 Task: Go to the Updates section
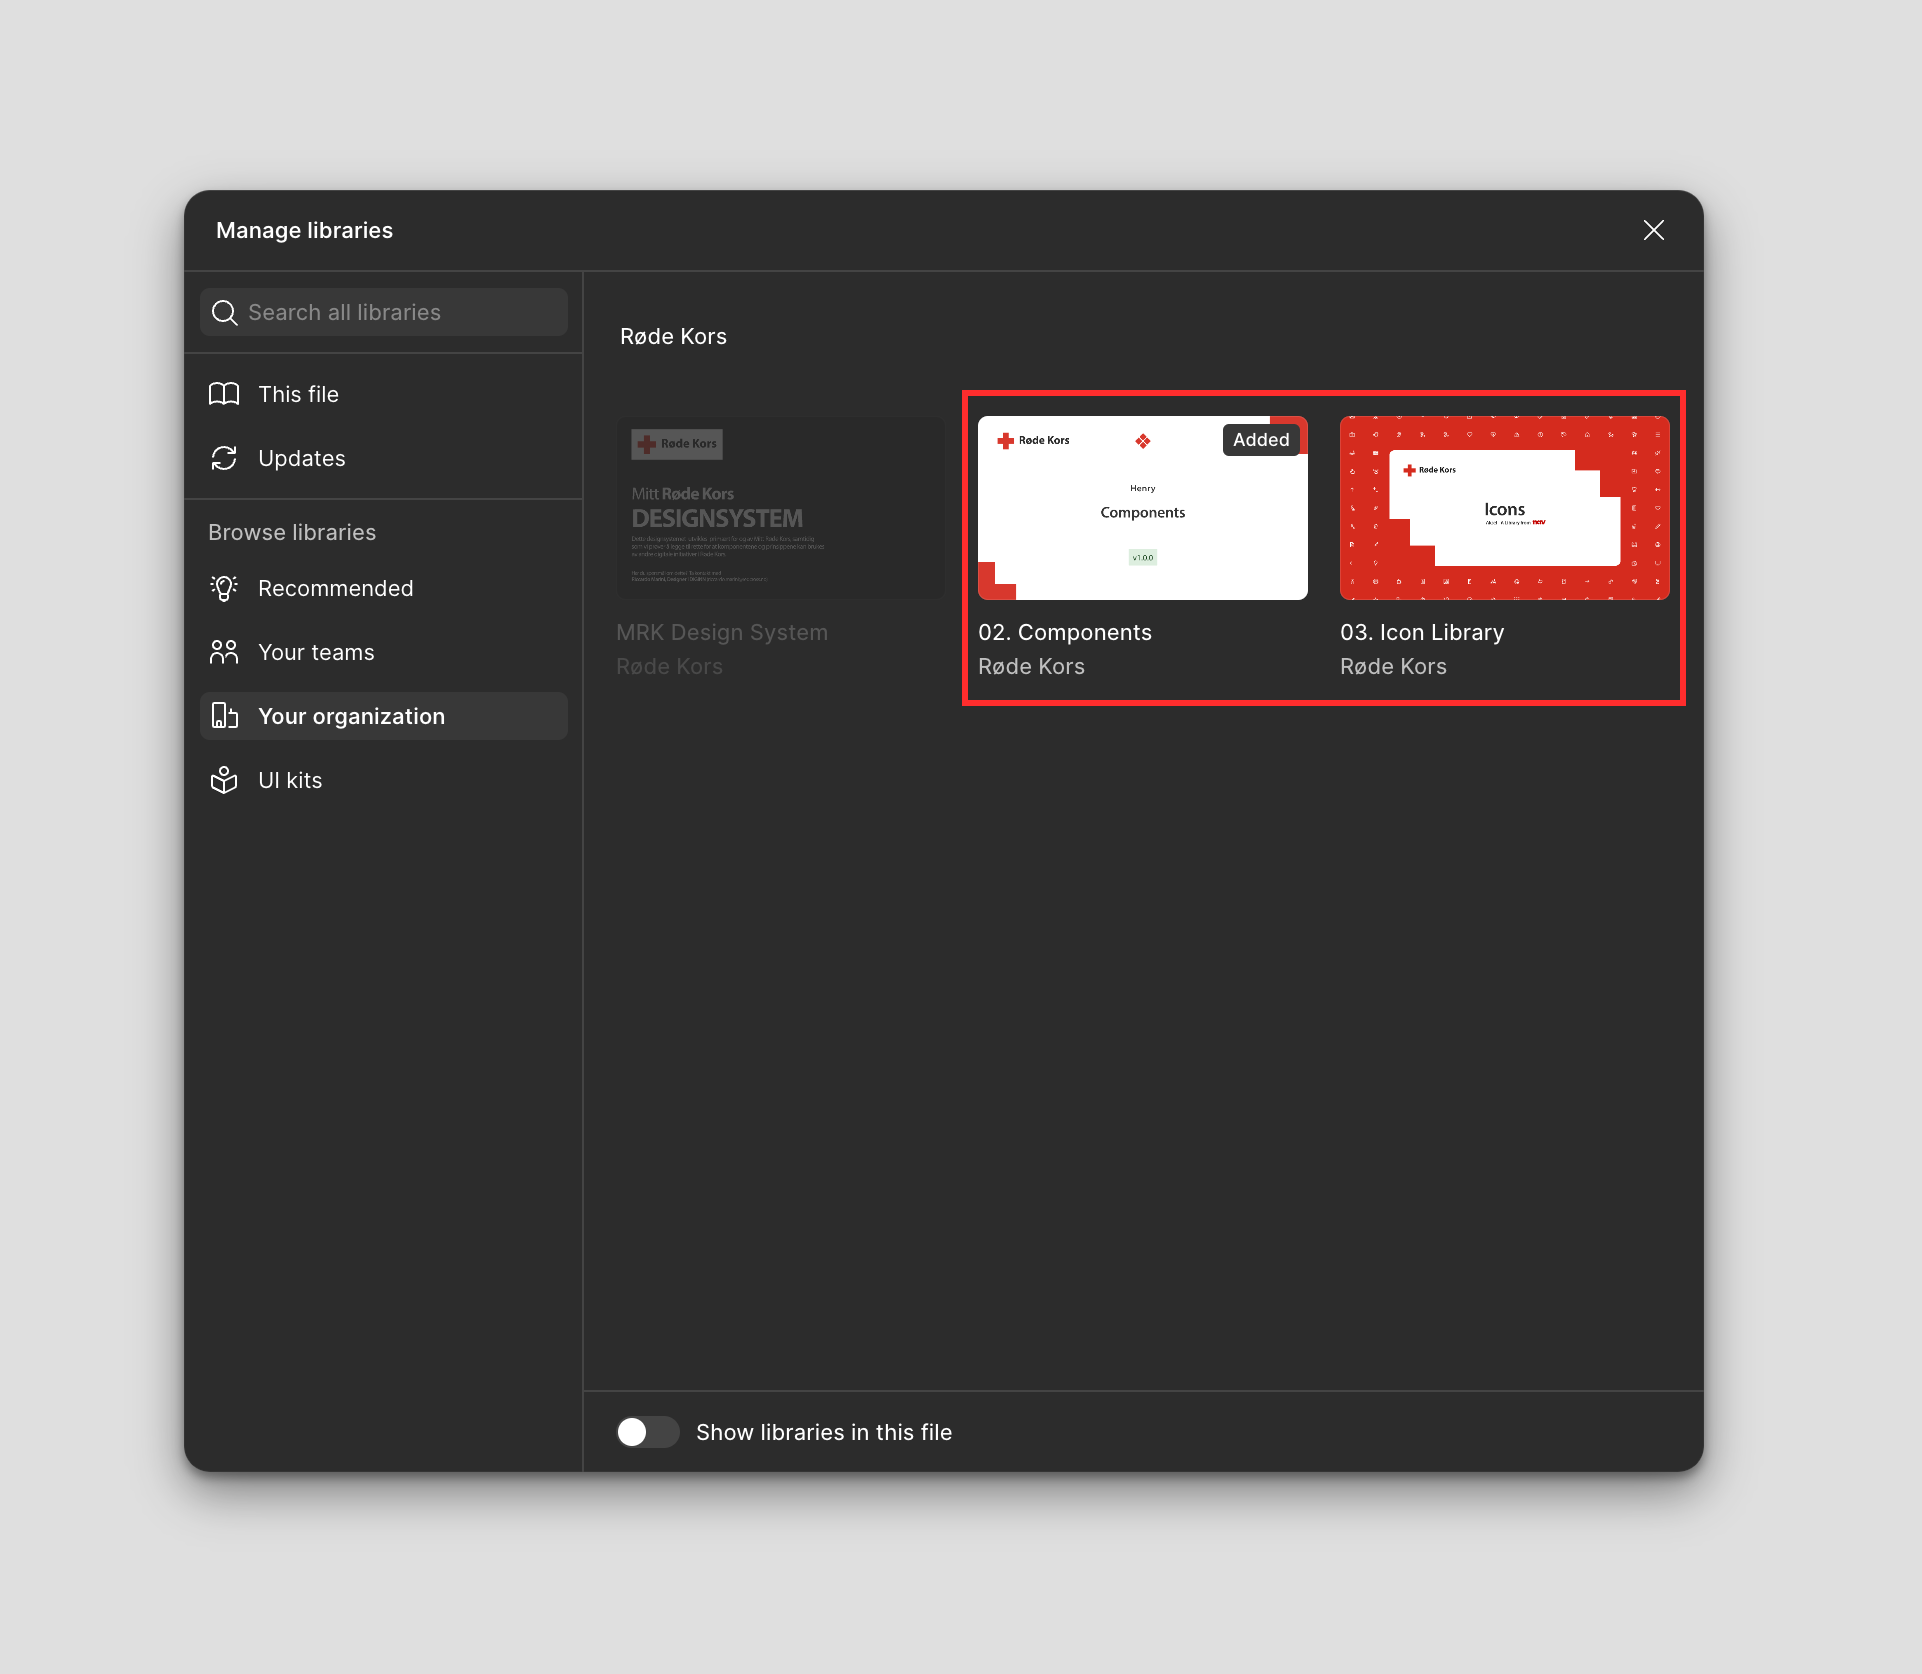click(301, 458)
